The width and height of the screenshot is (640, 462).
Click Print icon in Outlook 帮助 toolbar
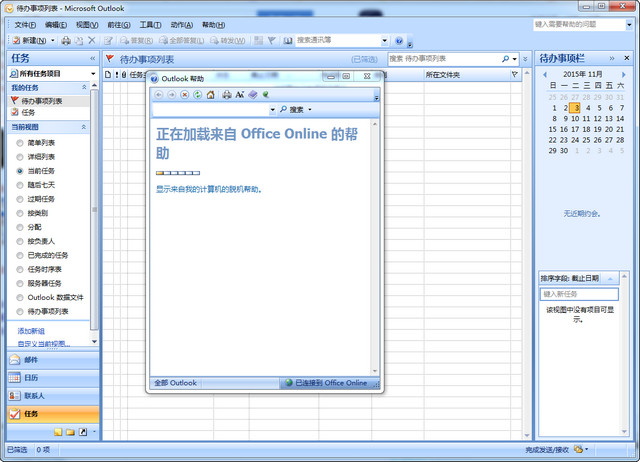point(227,95)
